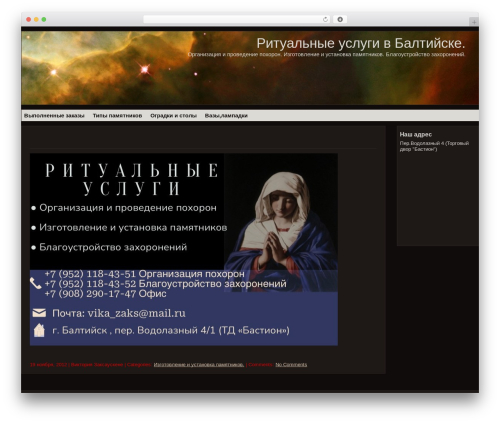Click the bullet Изготовление и установка памятников in banner
This screenshot has height=423, width=500.
click(x=129, y=228)
